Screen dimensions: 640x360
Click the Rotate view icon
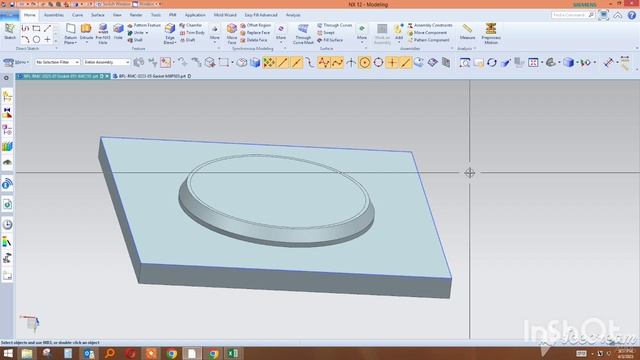pyautogui.click(x=492, y=62)
